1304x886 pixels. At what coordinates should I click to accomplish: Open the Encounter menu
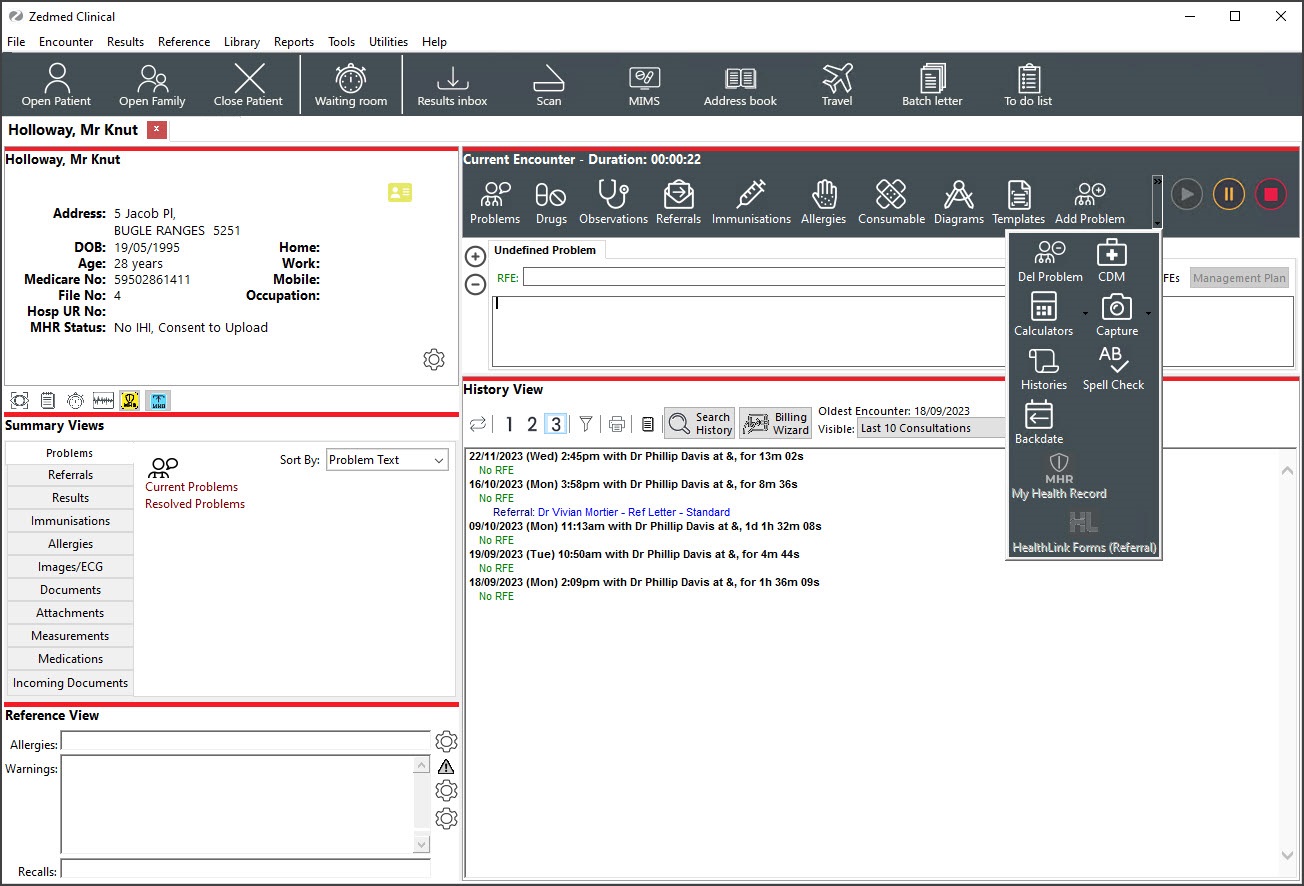[x=66, y=42]
